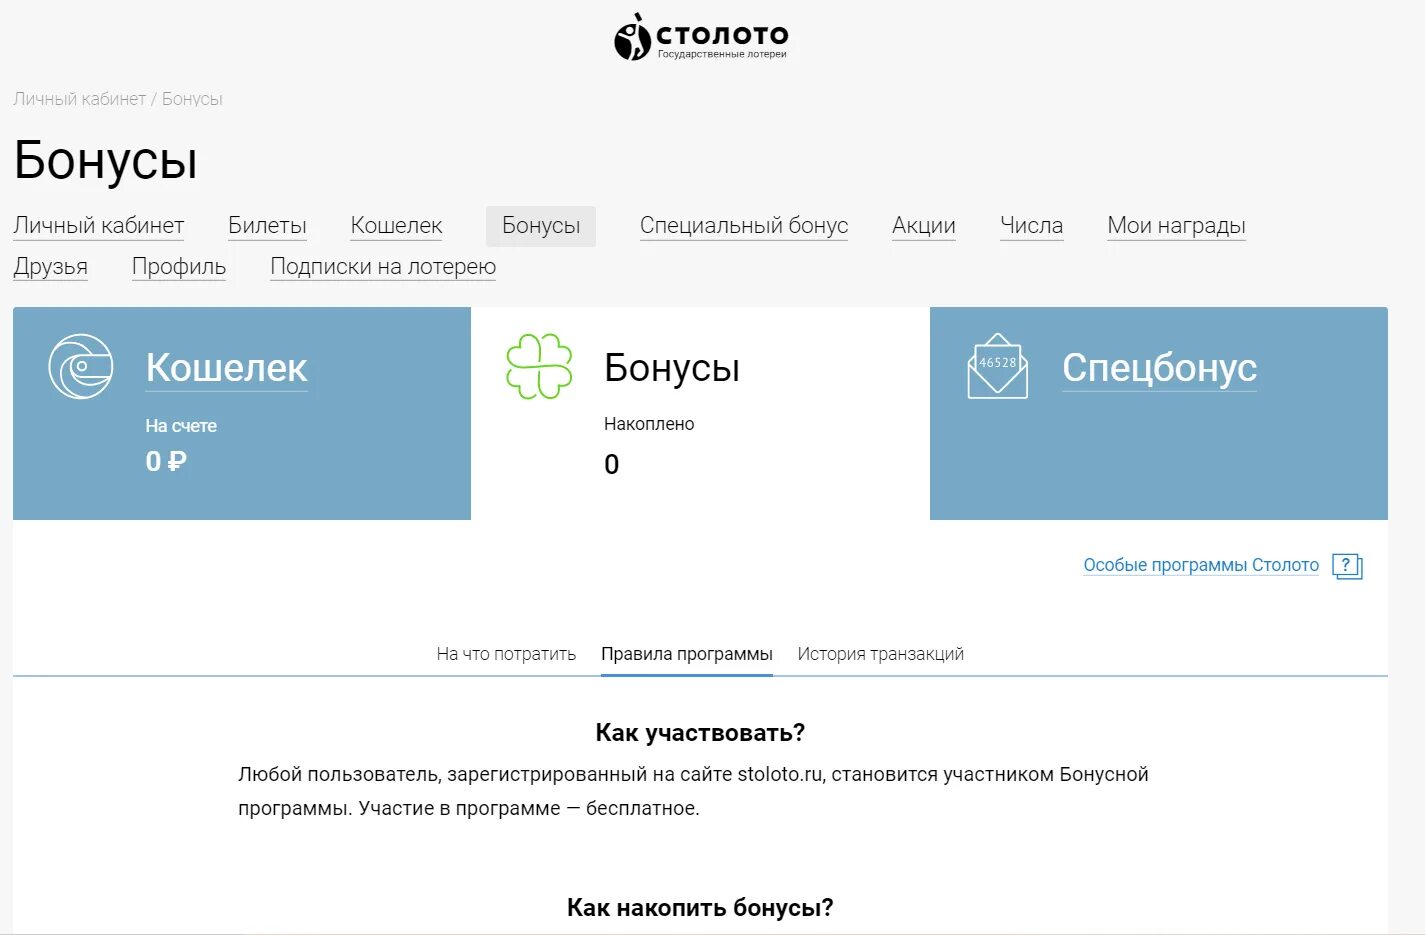This screenshot has width=1425, height=935.
Task: Click the На счете label
Action: (x=181, y=426)
